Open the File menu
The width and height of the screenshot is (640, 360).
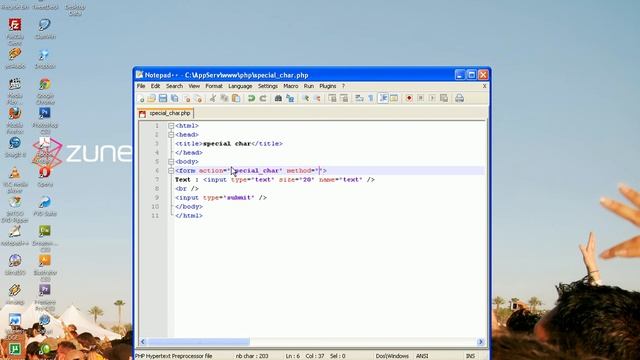tap(141, 86)
